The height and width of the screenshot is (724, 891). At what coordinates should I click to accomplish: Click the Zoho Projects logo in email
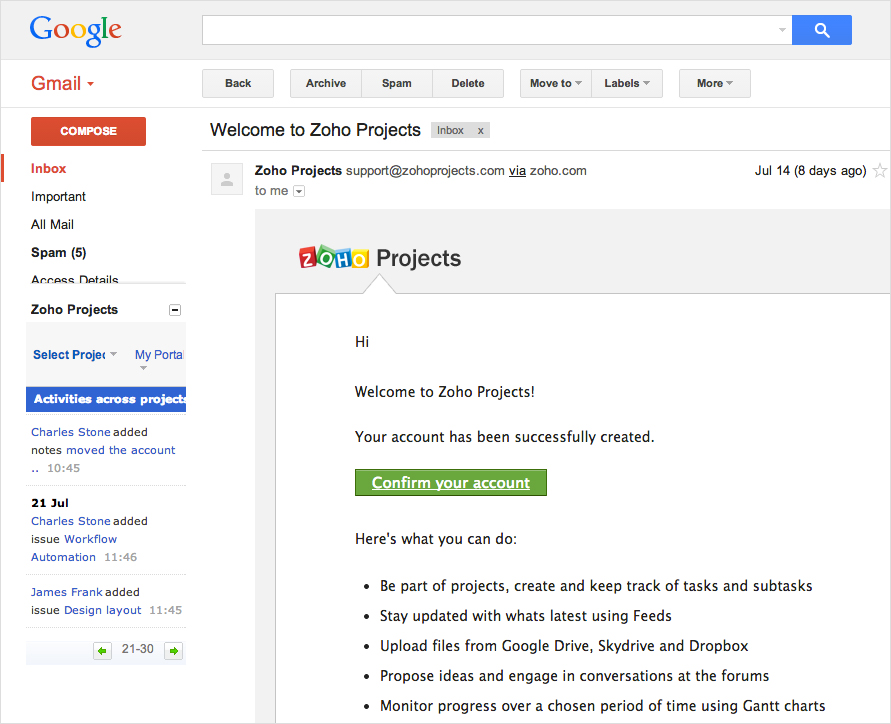(380, 258)
